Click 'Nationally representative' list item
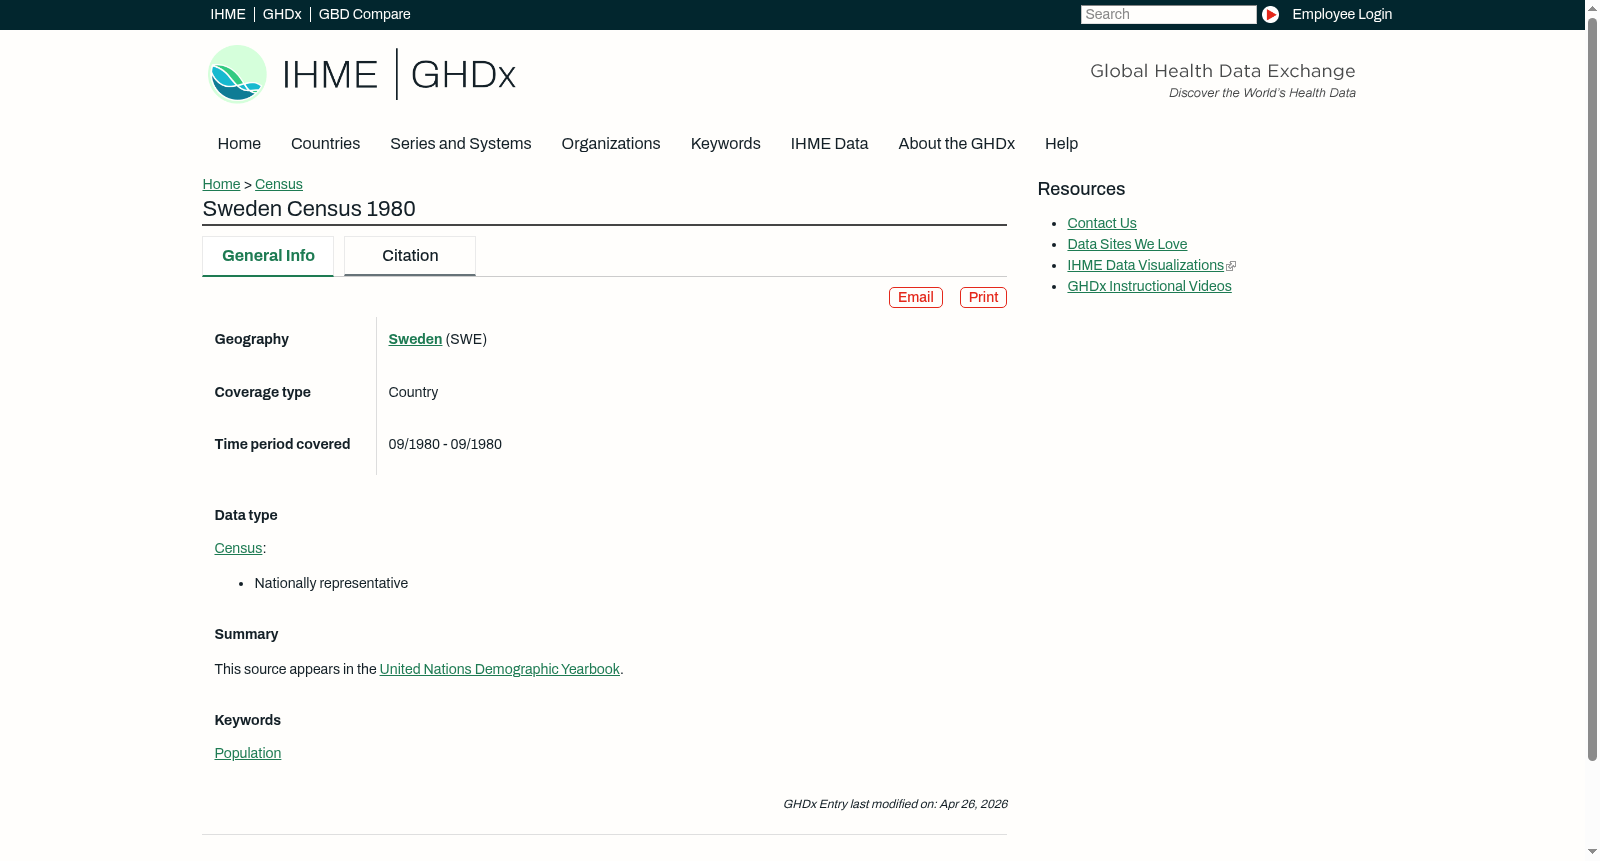Image resolution: width=1600 pixels, height=861 pixels. [x=331, y=584]
